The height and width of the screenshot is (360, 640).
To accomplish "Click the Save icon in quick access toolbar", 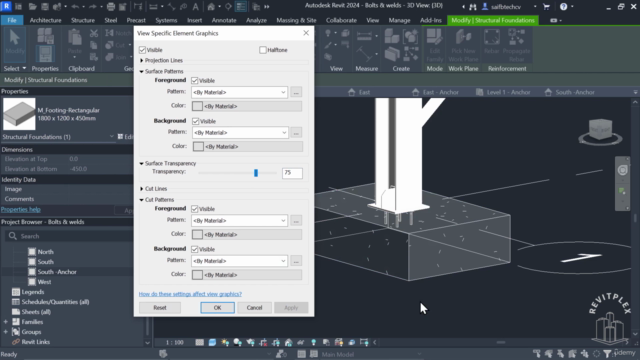I will [45, 7].
